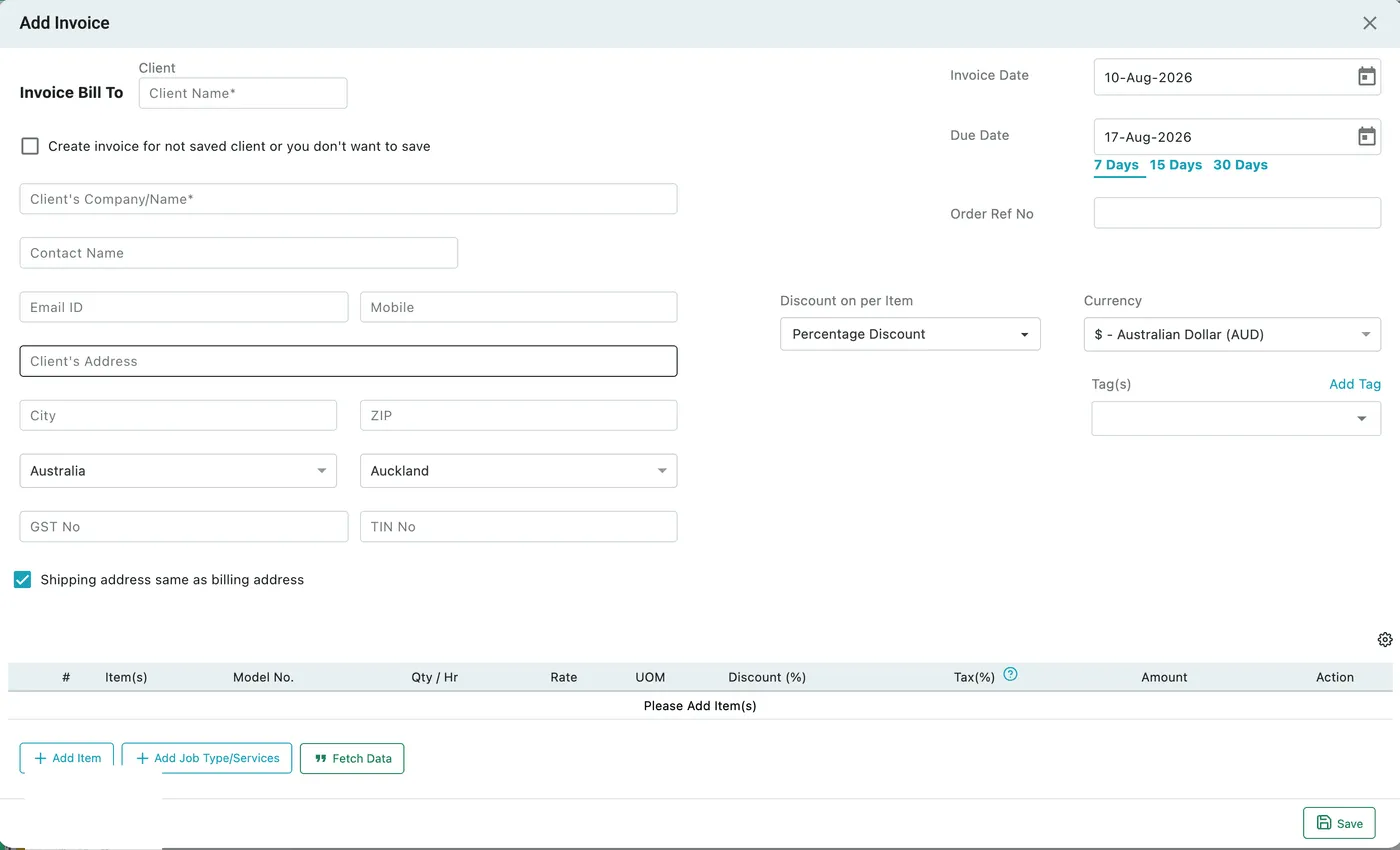Click the Due Date value 17-Aug-2026
Screen dimensions: 1400x850
coord(1148,137)
